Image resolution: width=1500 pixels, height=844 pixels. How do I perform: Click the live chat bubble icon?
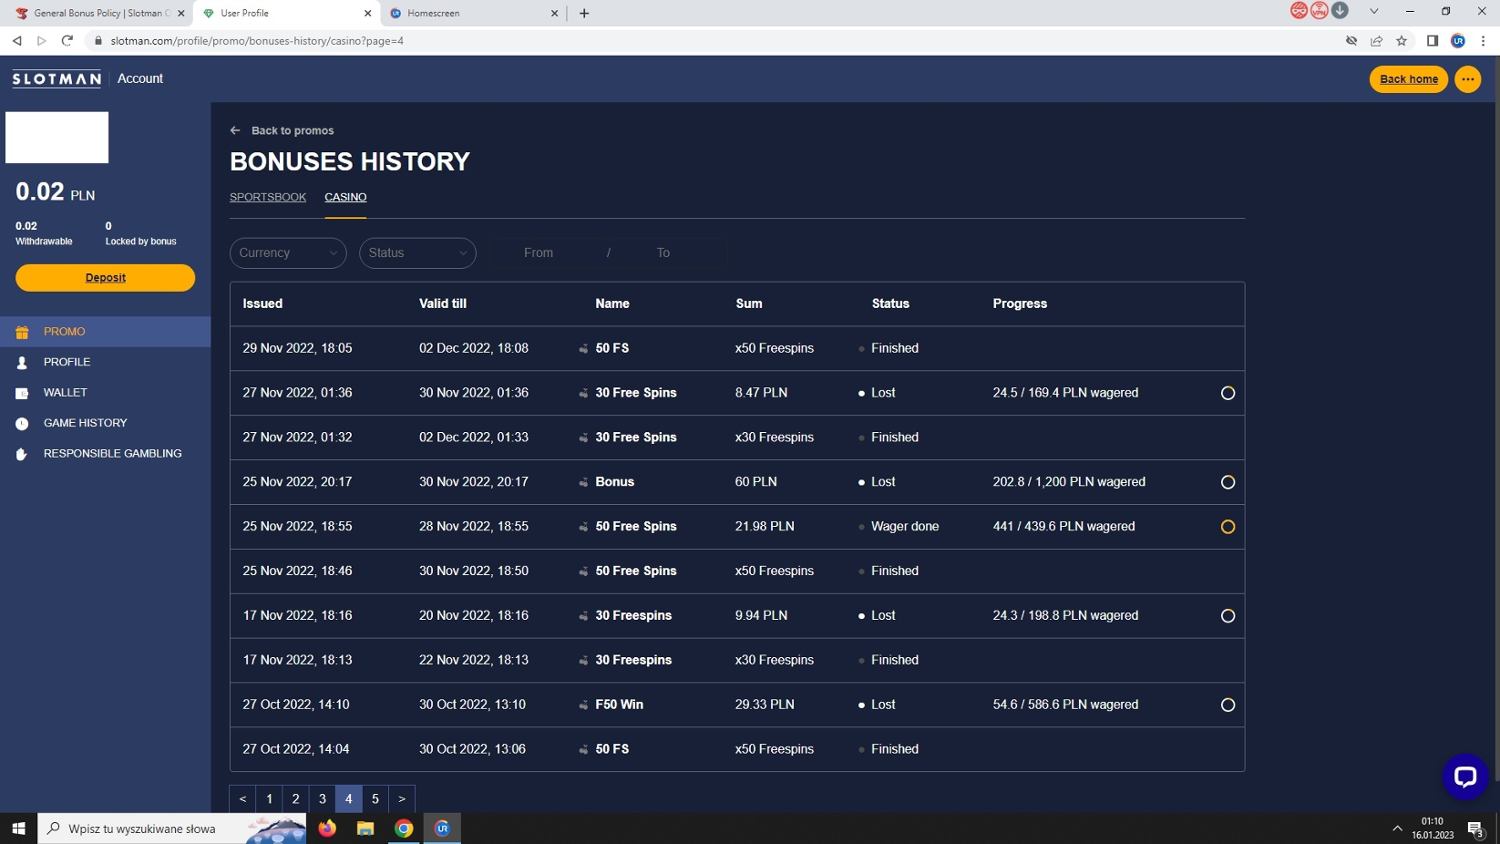[1464, 777]
